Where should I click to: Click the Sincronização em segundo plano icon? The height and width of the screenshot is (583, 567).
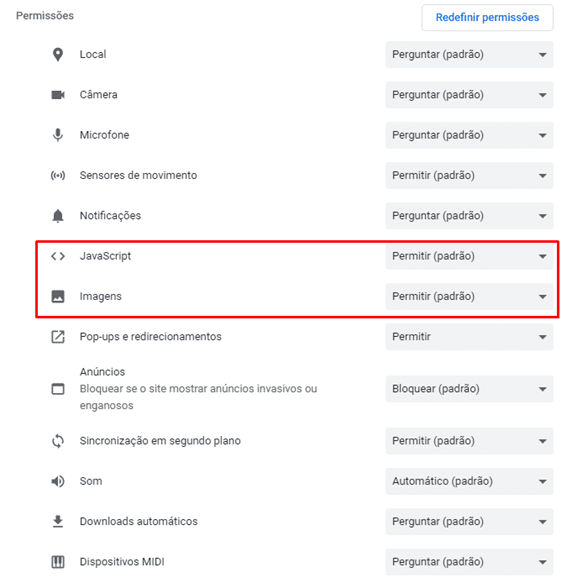(x=58, y=441)
